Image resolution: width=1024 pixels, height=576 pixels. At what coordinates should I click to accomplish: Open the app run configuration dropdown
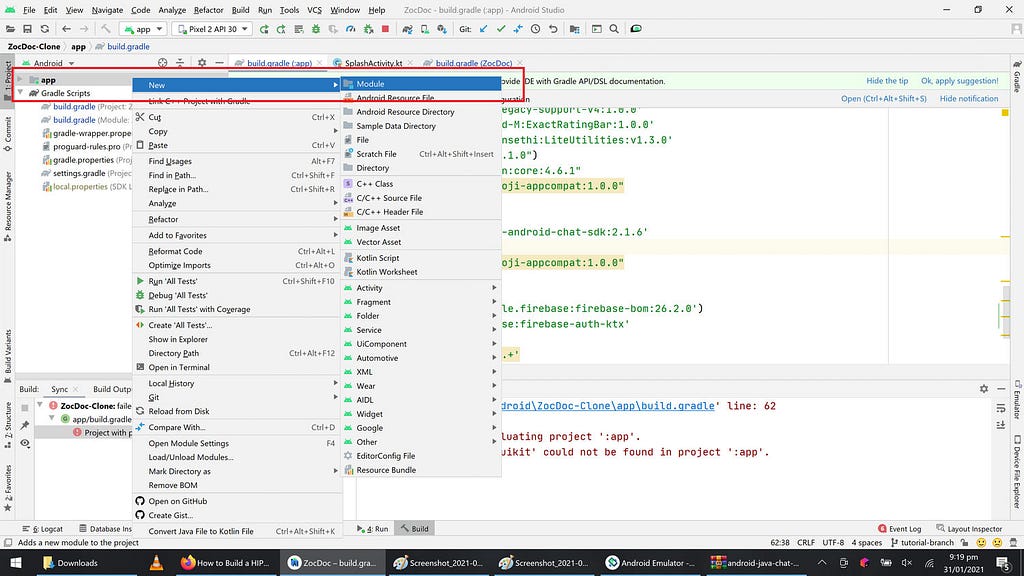pyautogui.click(x=144, y=29)
